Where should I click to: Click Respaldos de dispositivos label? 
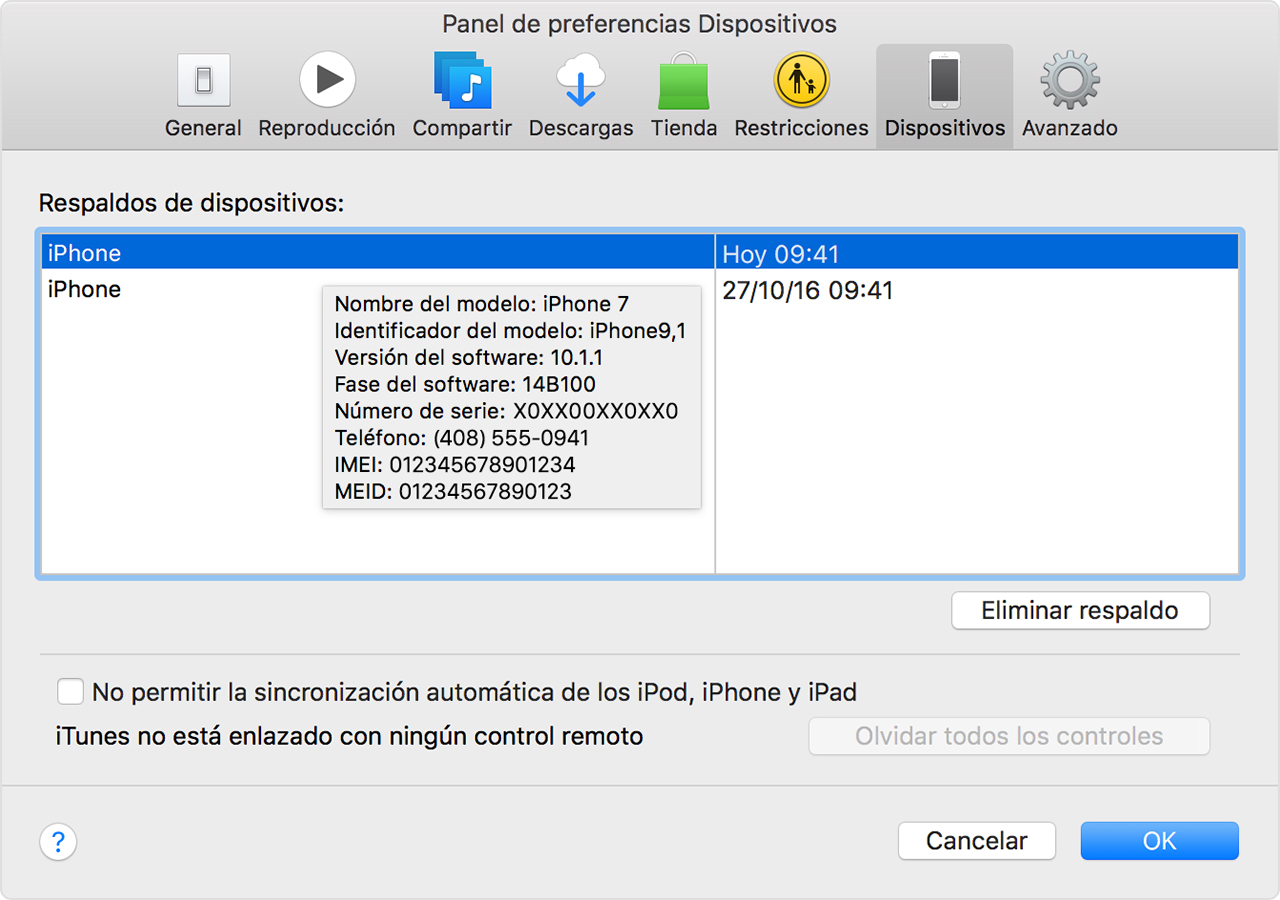tap(191, 204)
